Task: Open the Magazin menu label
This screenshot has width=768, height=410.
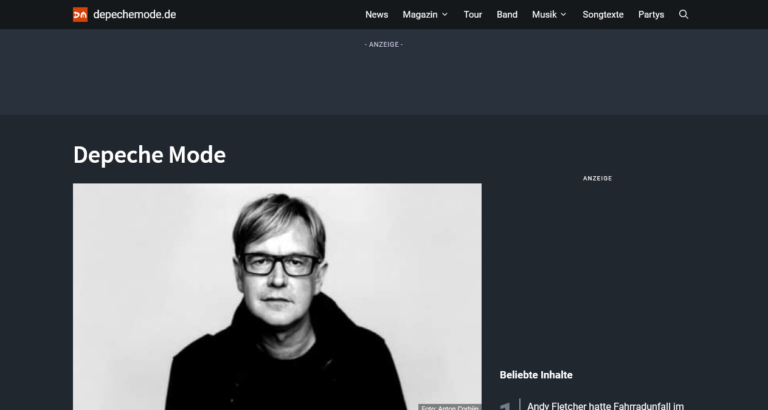Action: 420,15
